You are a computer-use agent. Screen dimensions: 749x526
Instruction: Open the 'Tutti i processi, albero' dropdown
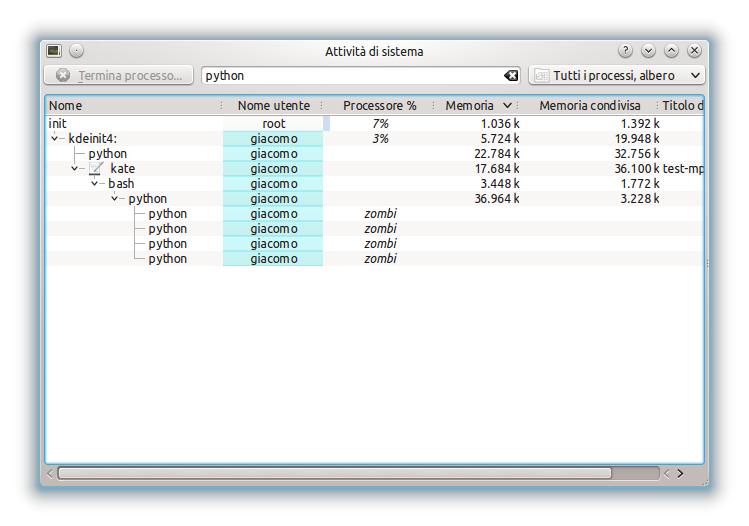(x=616, y=76)
